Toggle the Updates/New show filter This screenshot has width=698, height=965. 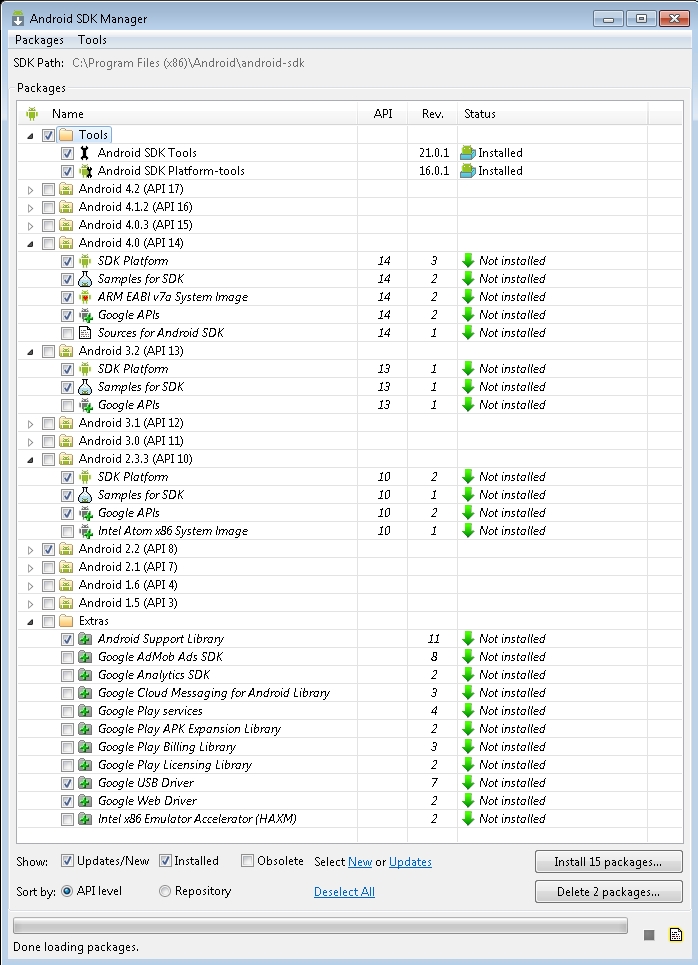pyautogui.click(x=68, y=861)
